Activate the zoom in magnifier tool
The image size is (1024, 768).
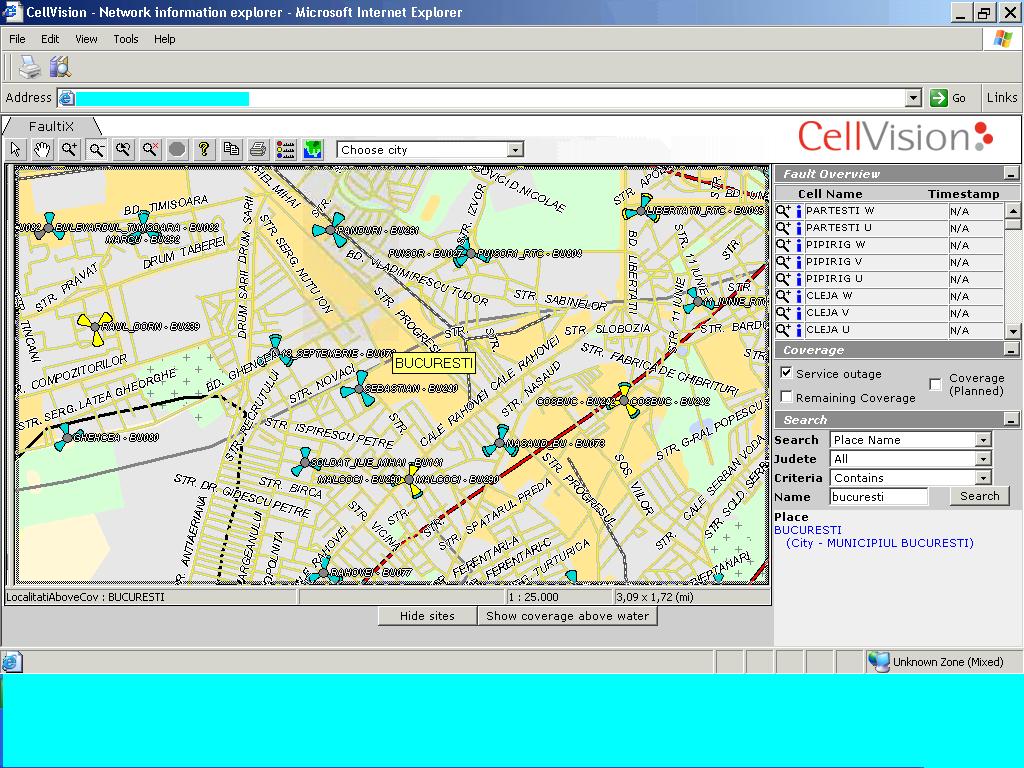69,150
